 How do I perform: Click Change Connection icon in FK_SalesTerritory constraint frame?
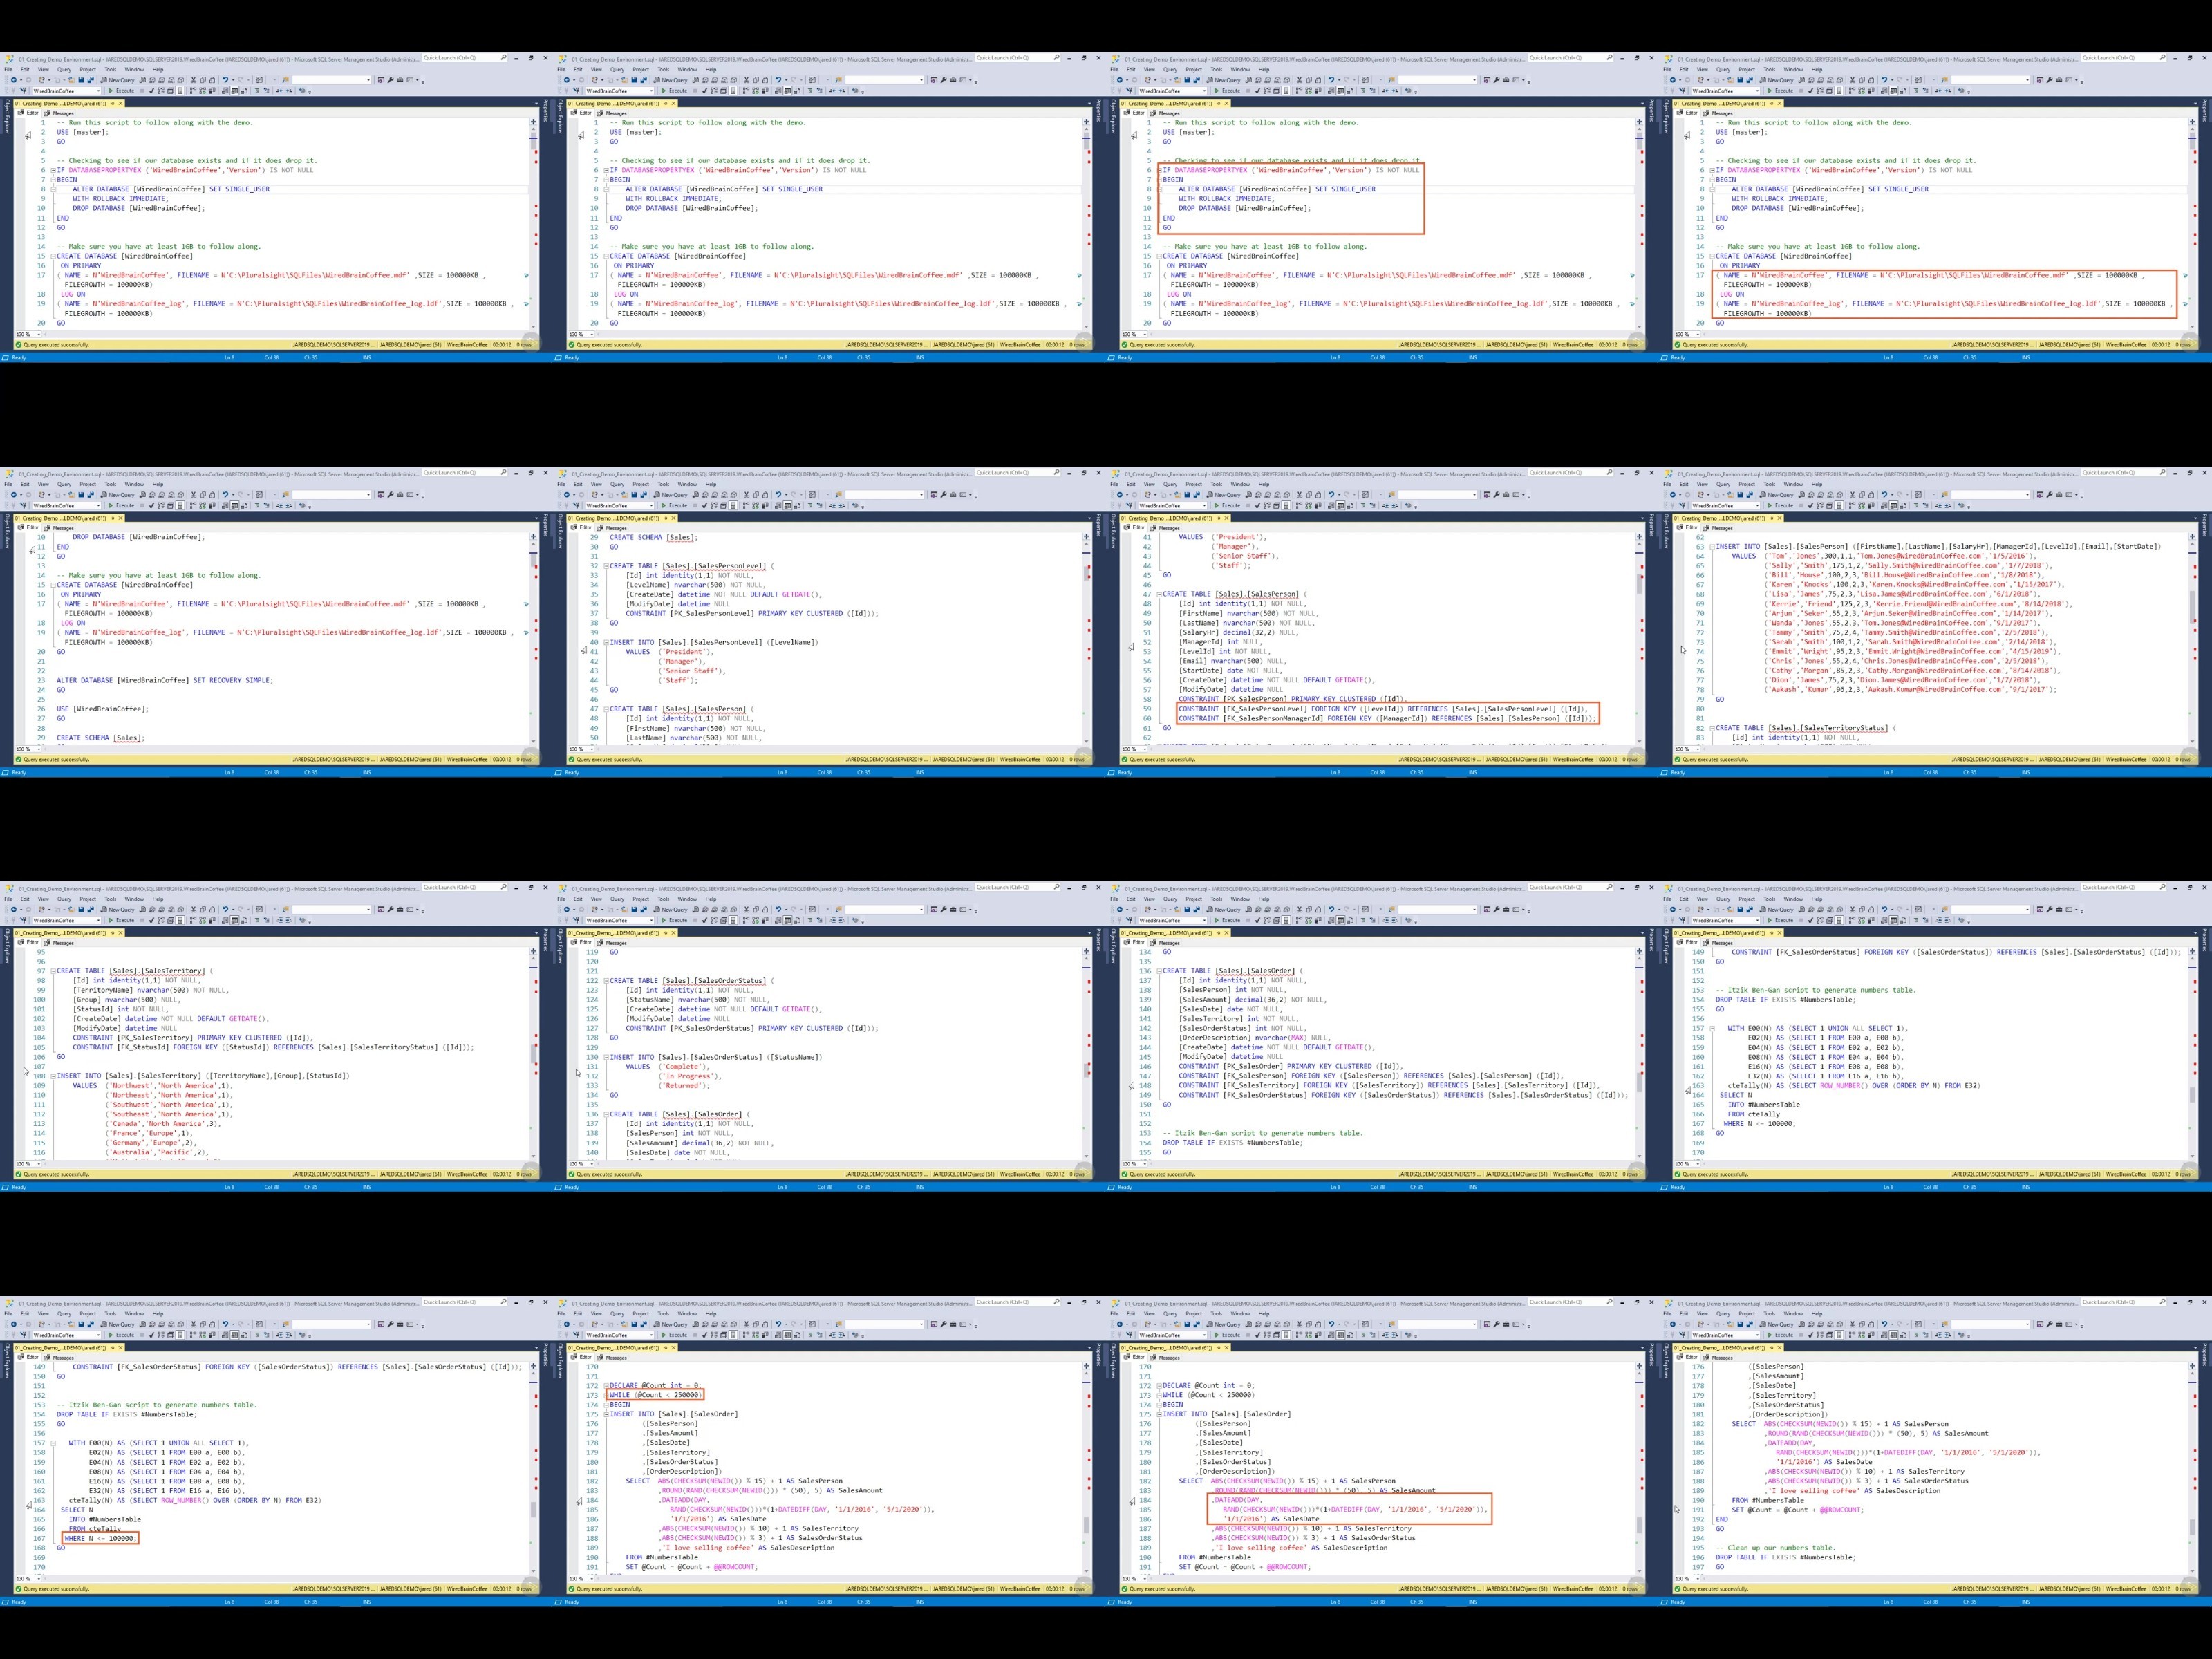point(1129,921)
